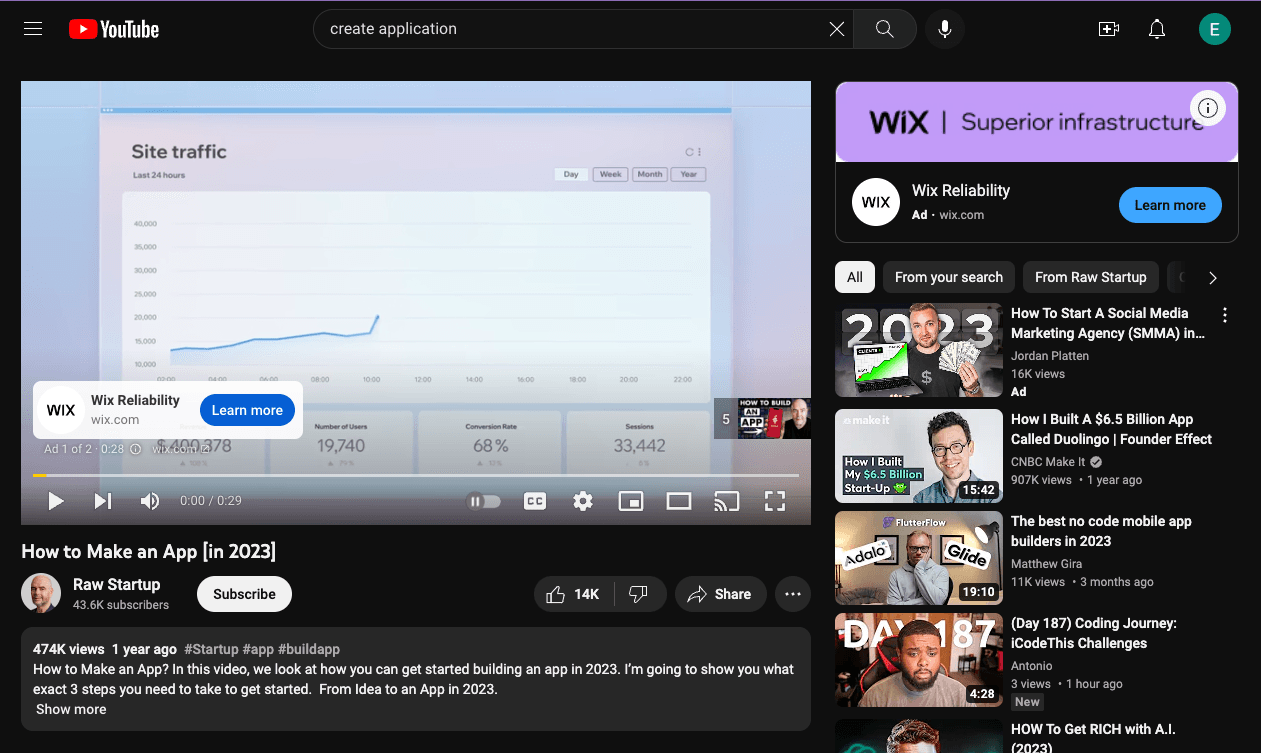This screenshot has height=753, width=1261.
Task: Enter full screen mode
Action: [775, 501]
